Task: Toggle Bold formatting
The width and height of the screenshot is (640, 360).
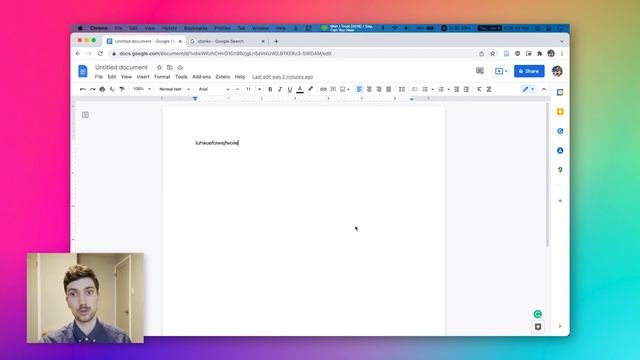Action: click(270, 89)
